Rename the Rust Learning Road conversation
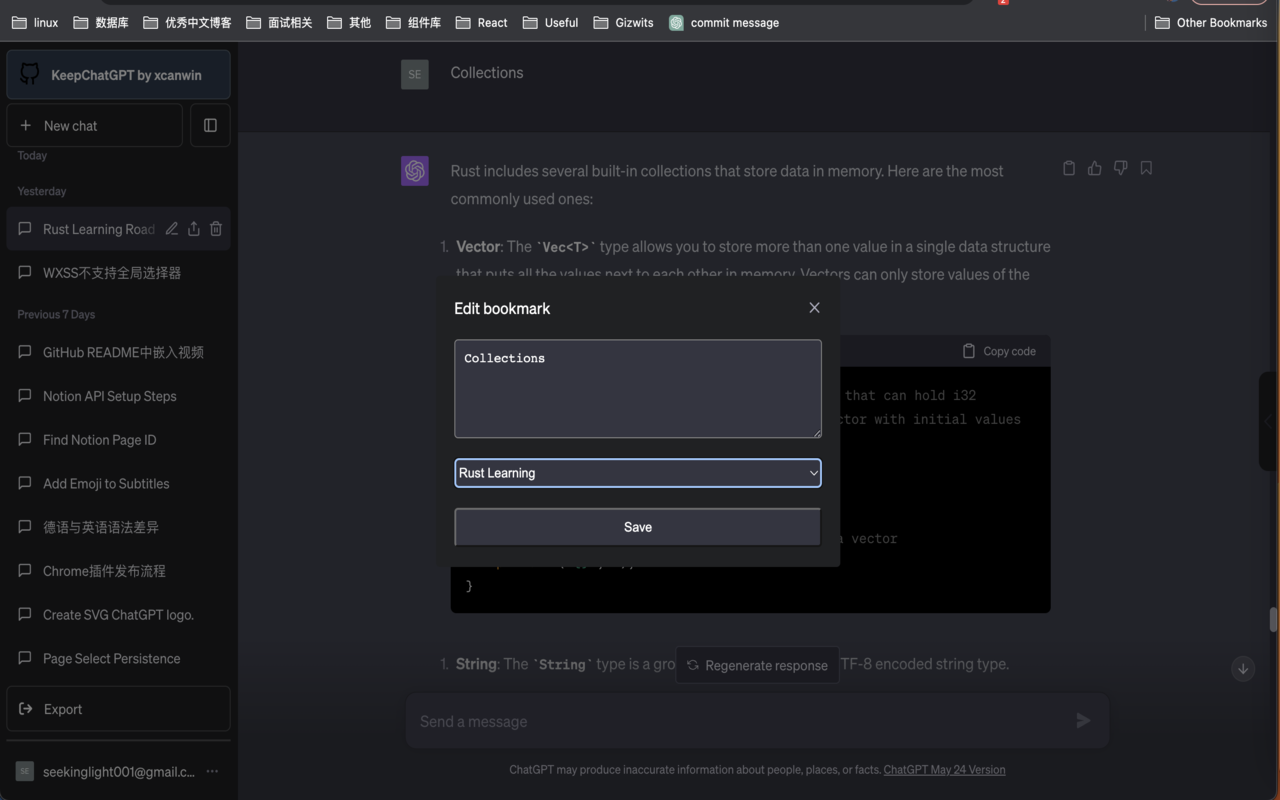This screenshot has width=1280, height=800. click(x=172, y=228)
